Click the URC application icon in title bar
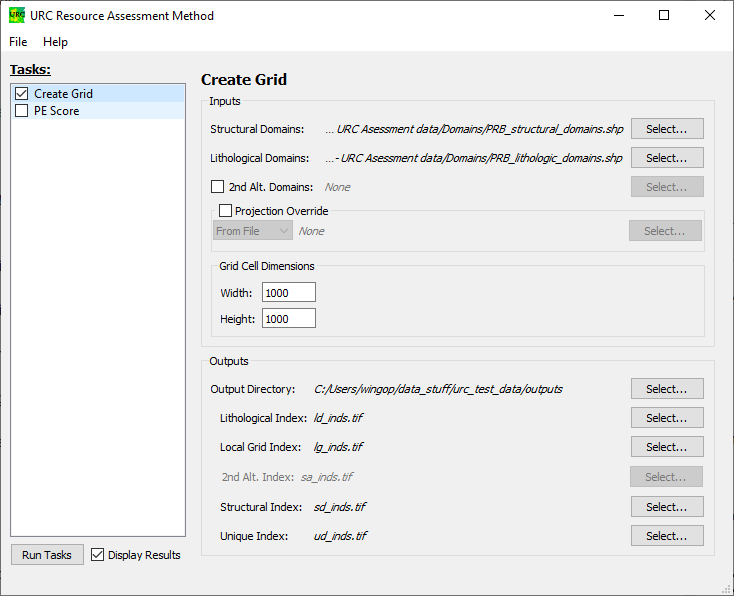Viewport: 734px width, 596px height. point(17,15)
